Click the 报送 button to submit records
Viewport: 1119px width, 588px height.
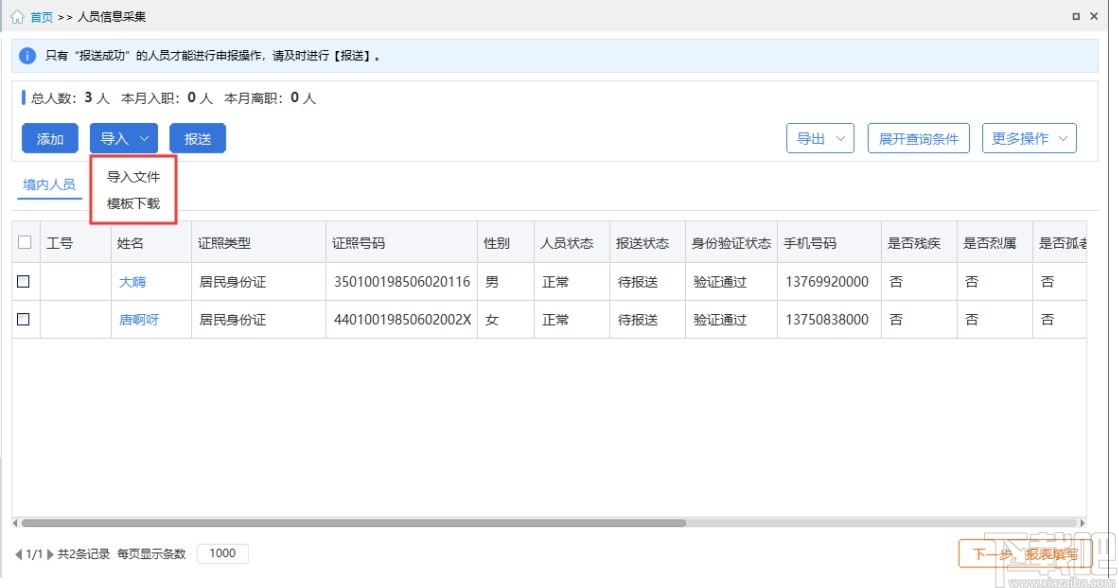197,138
